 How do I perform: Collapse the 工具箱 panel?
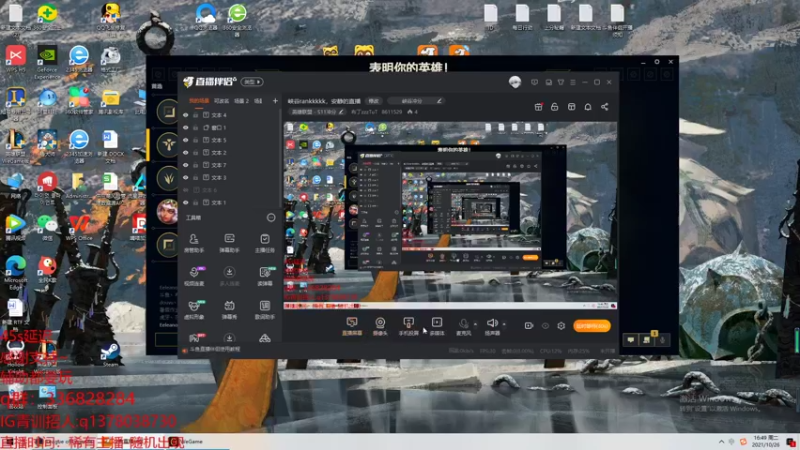[271, 218]
